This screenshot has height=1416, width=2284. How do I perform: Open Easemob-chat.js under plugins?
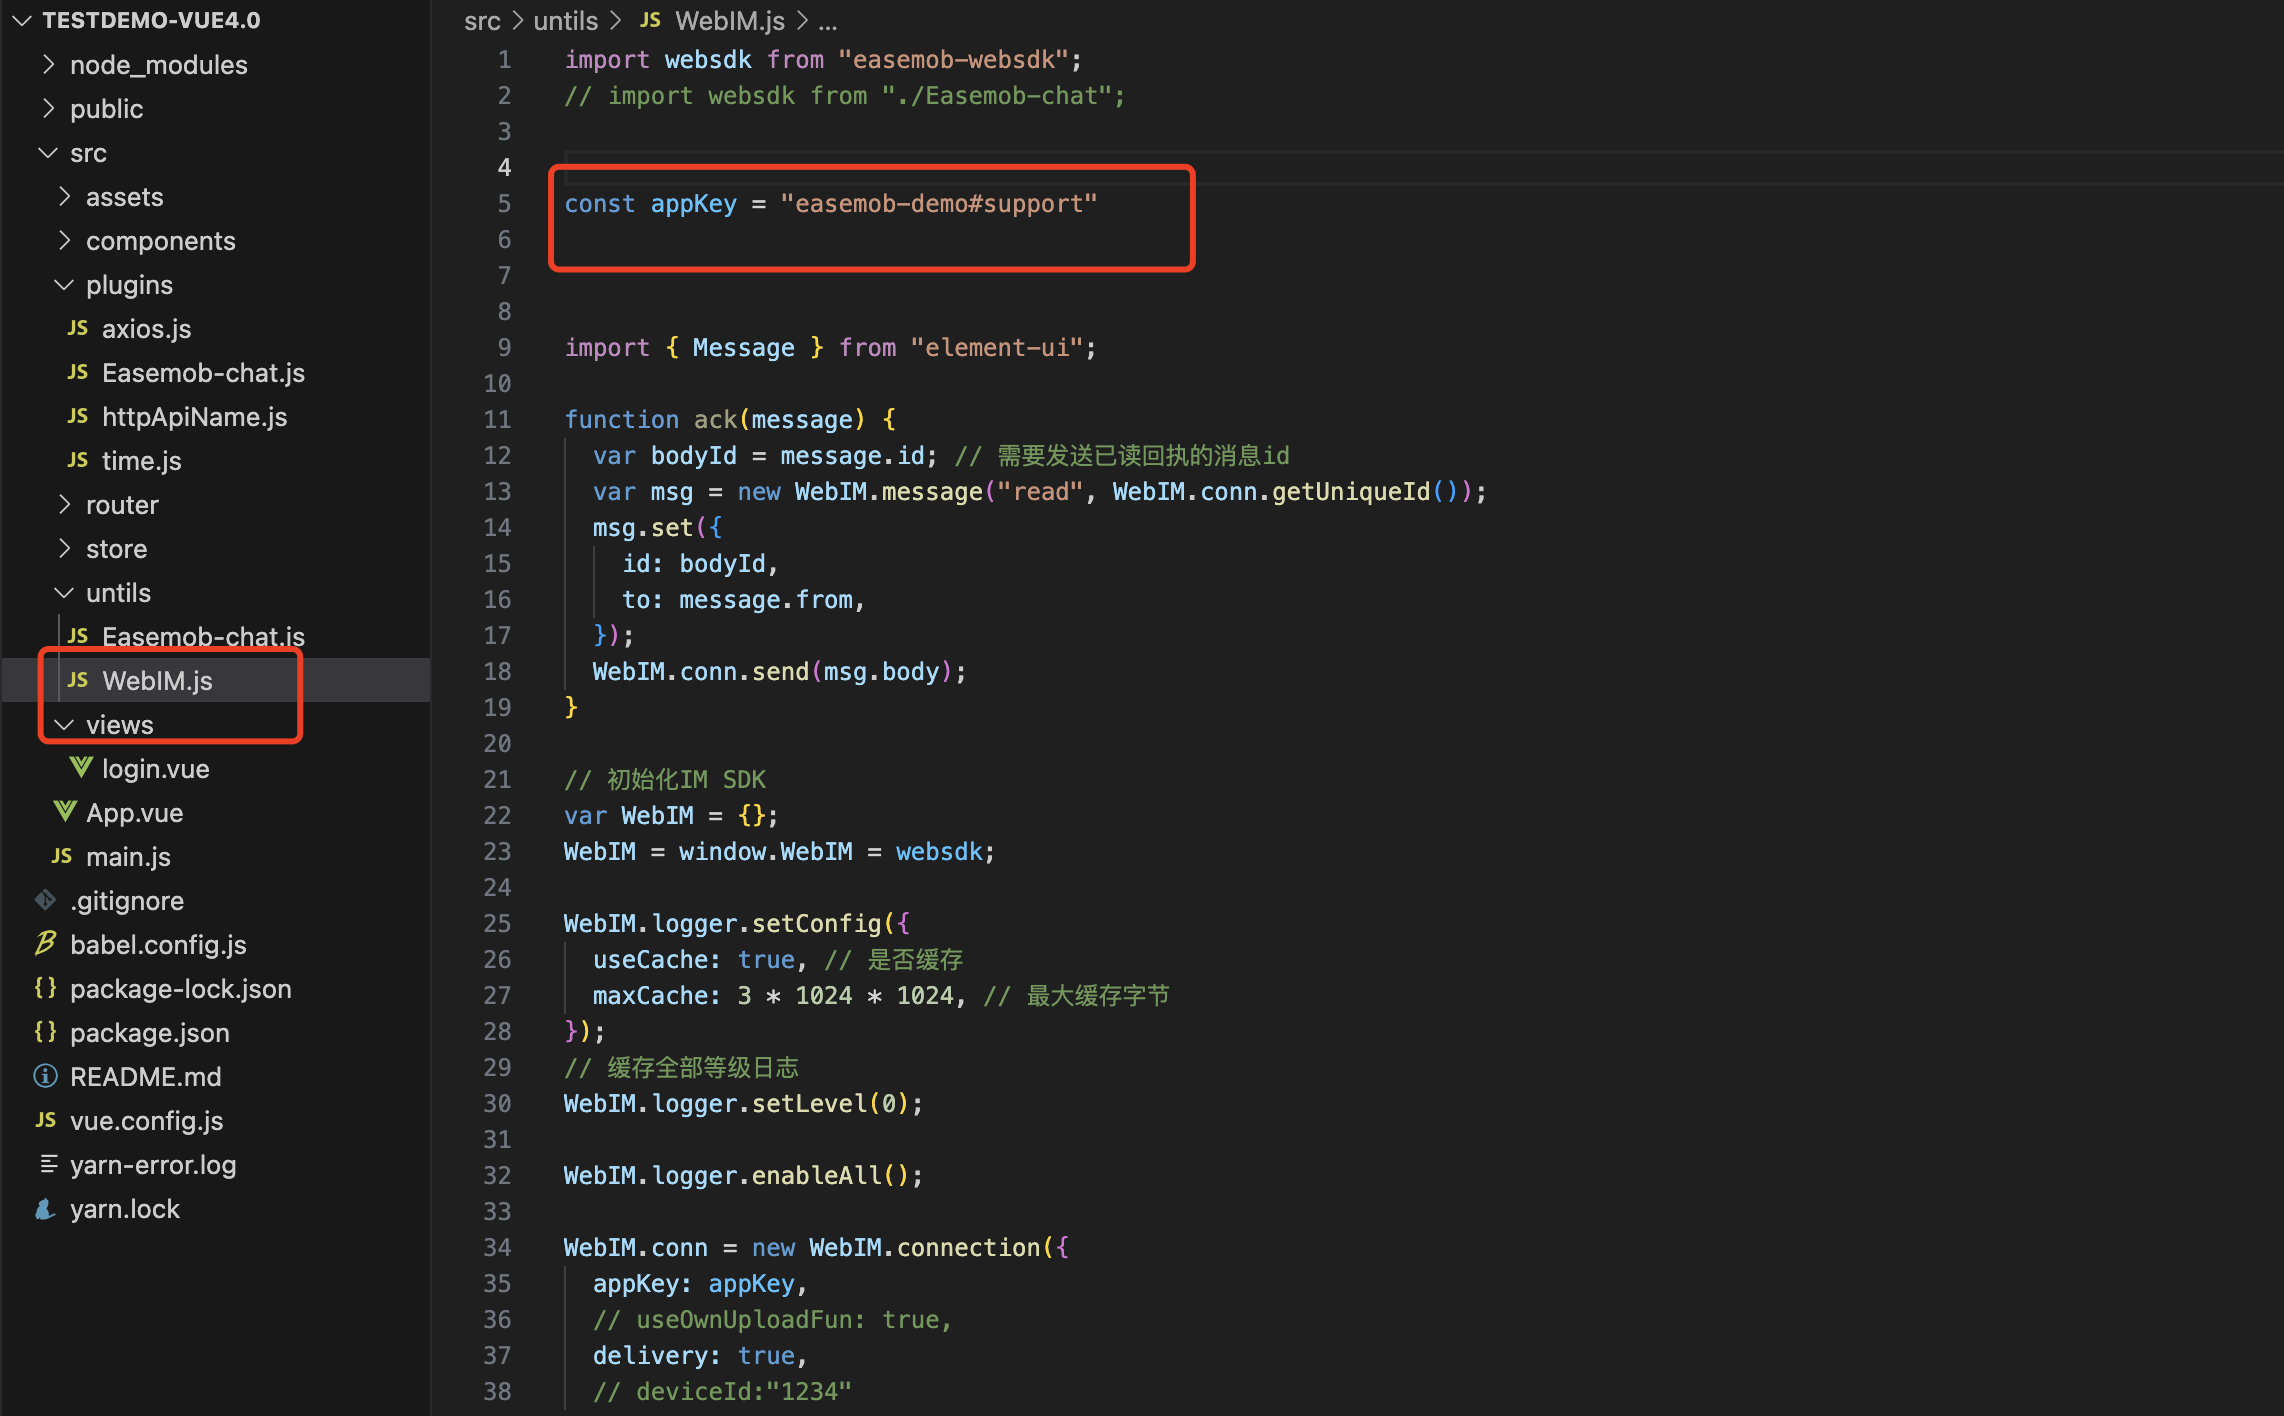(203, 373)
